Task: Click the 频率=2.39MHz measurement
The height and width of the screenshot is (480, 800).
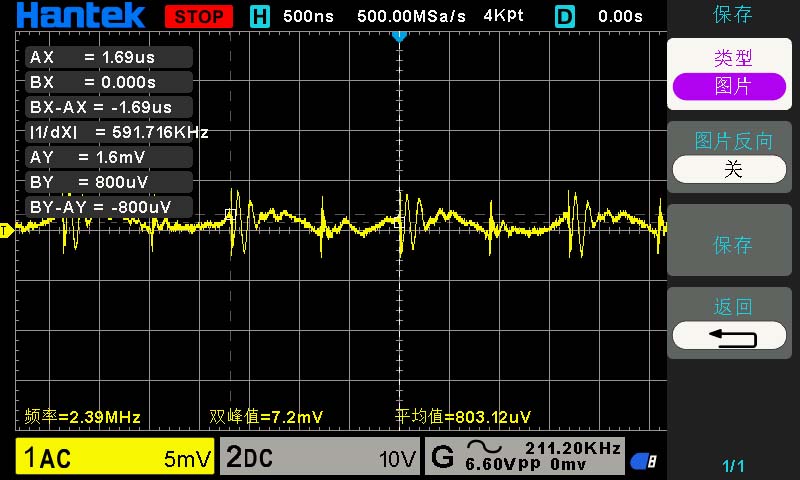Action: pyautogui.click(x=83, y=417)
